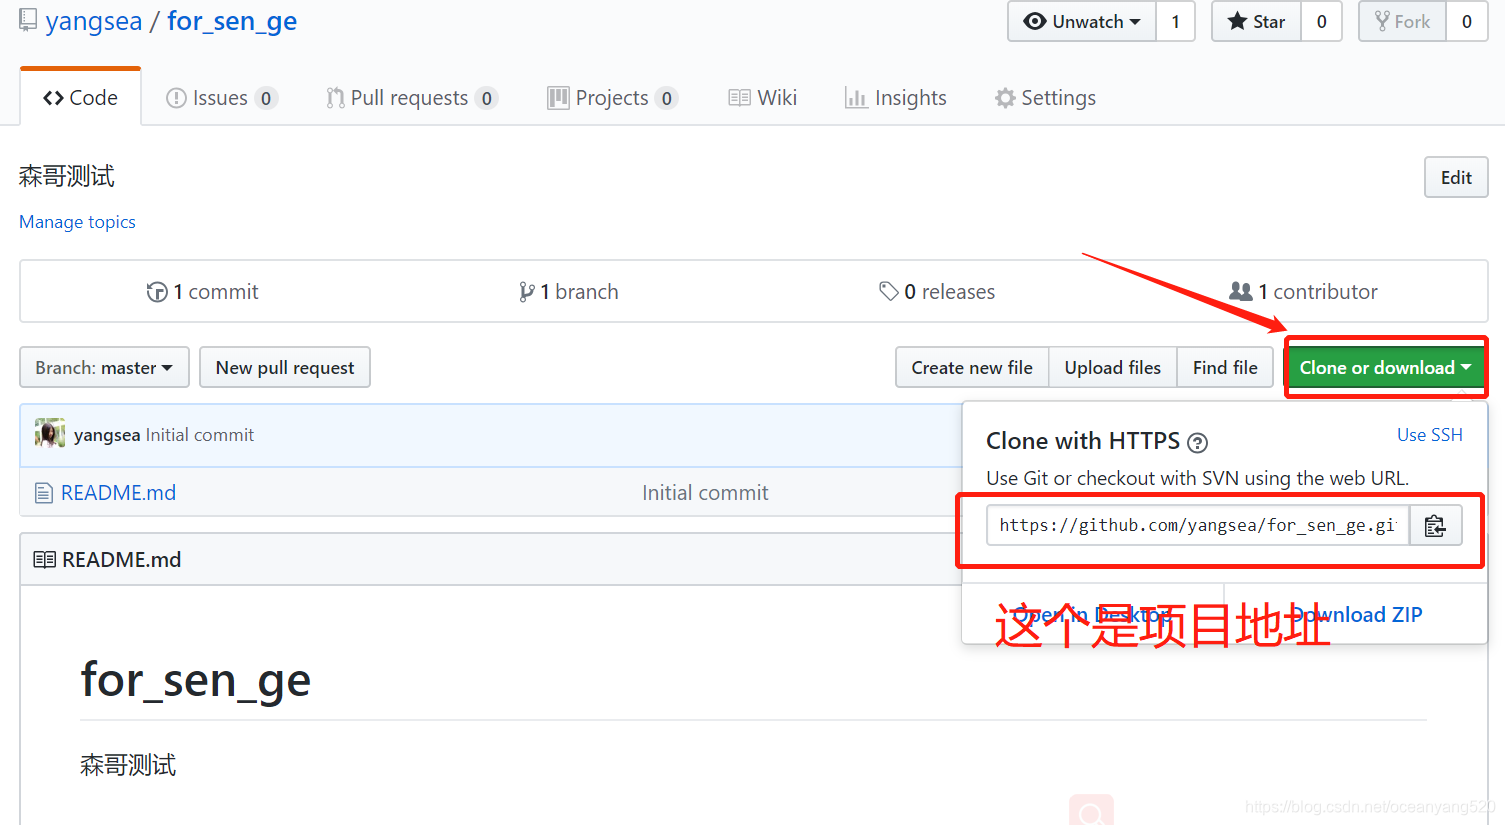
Task: Click the eye icon in Unwatch button
Action: pos(1035,21)
